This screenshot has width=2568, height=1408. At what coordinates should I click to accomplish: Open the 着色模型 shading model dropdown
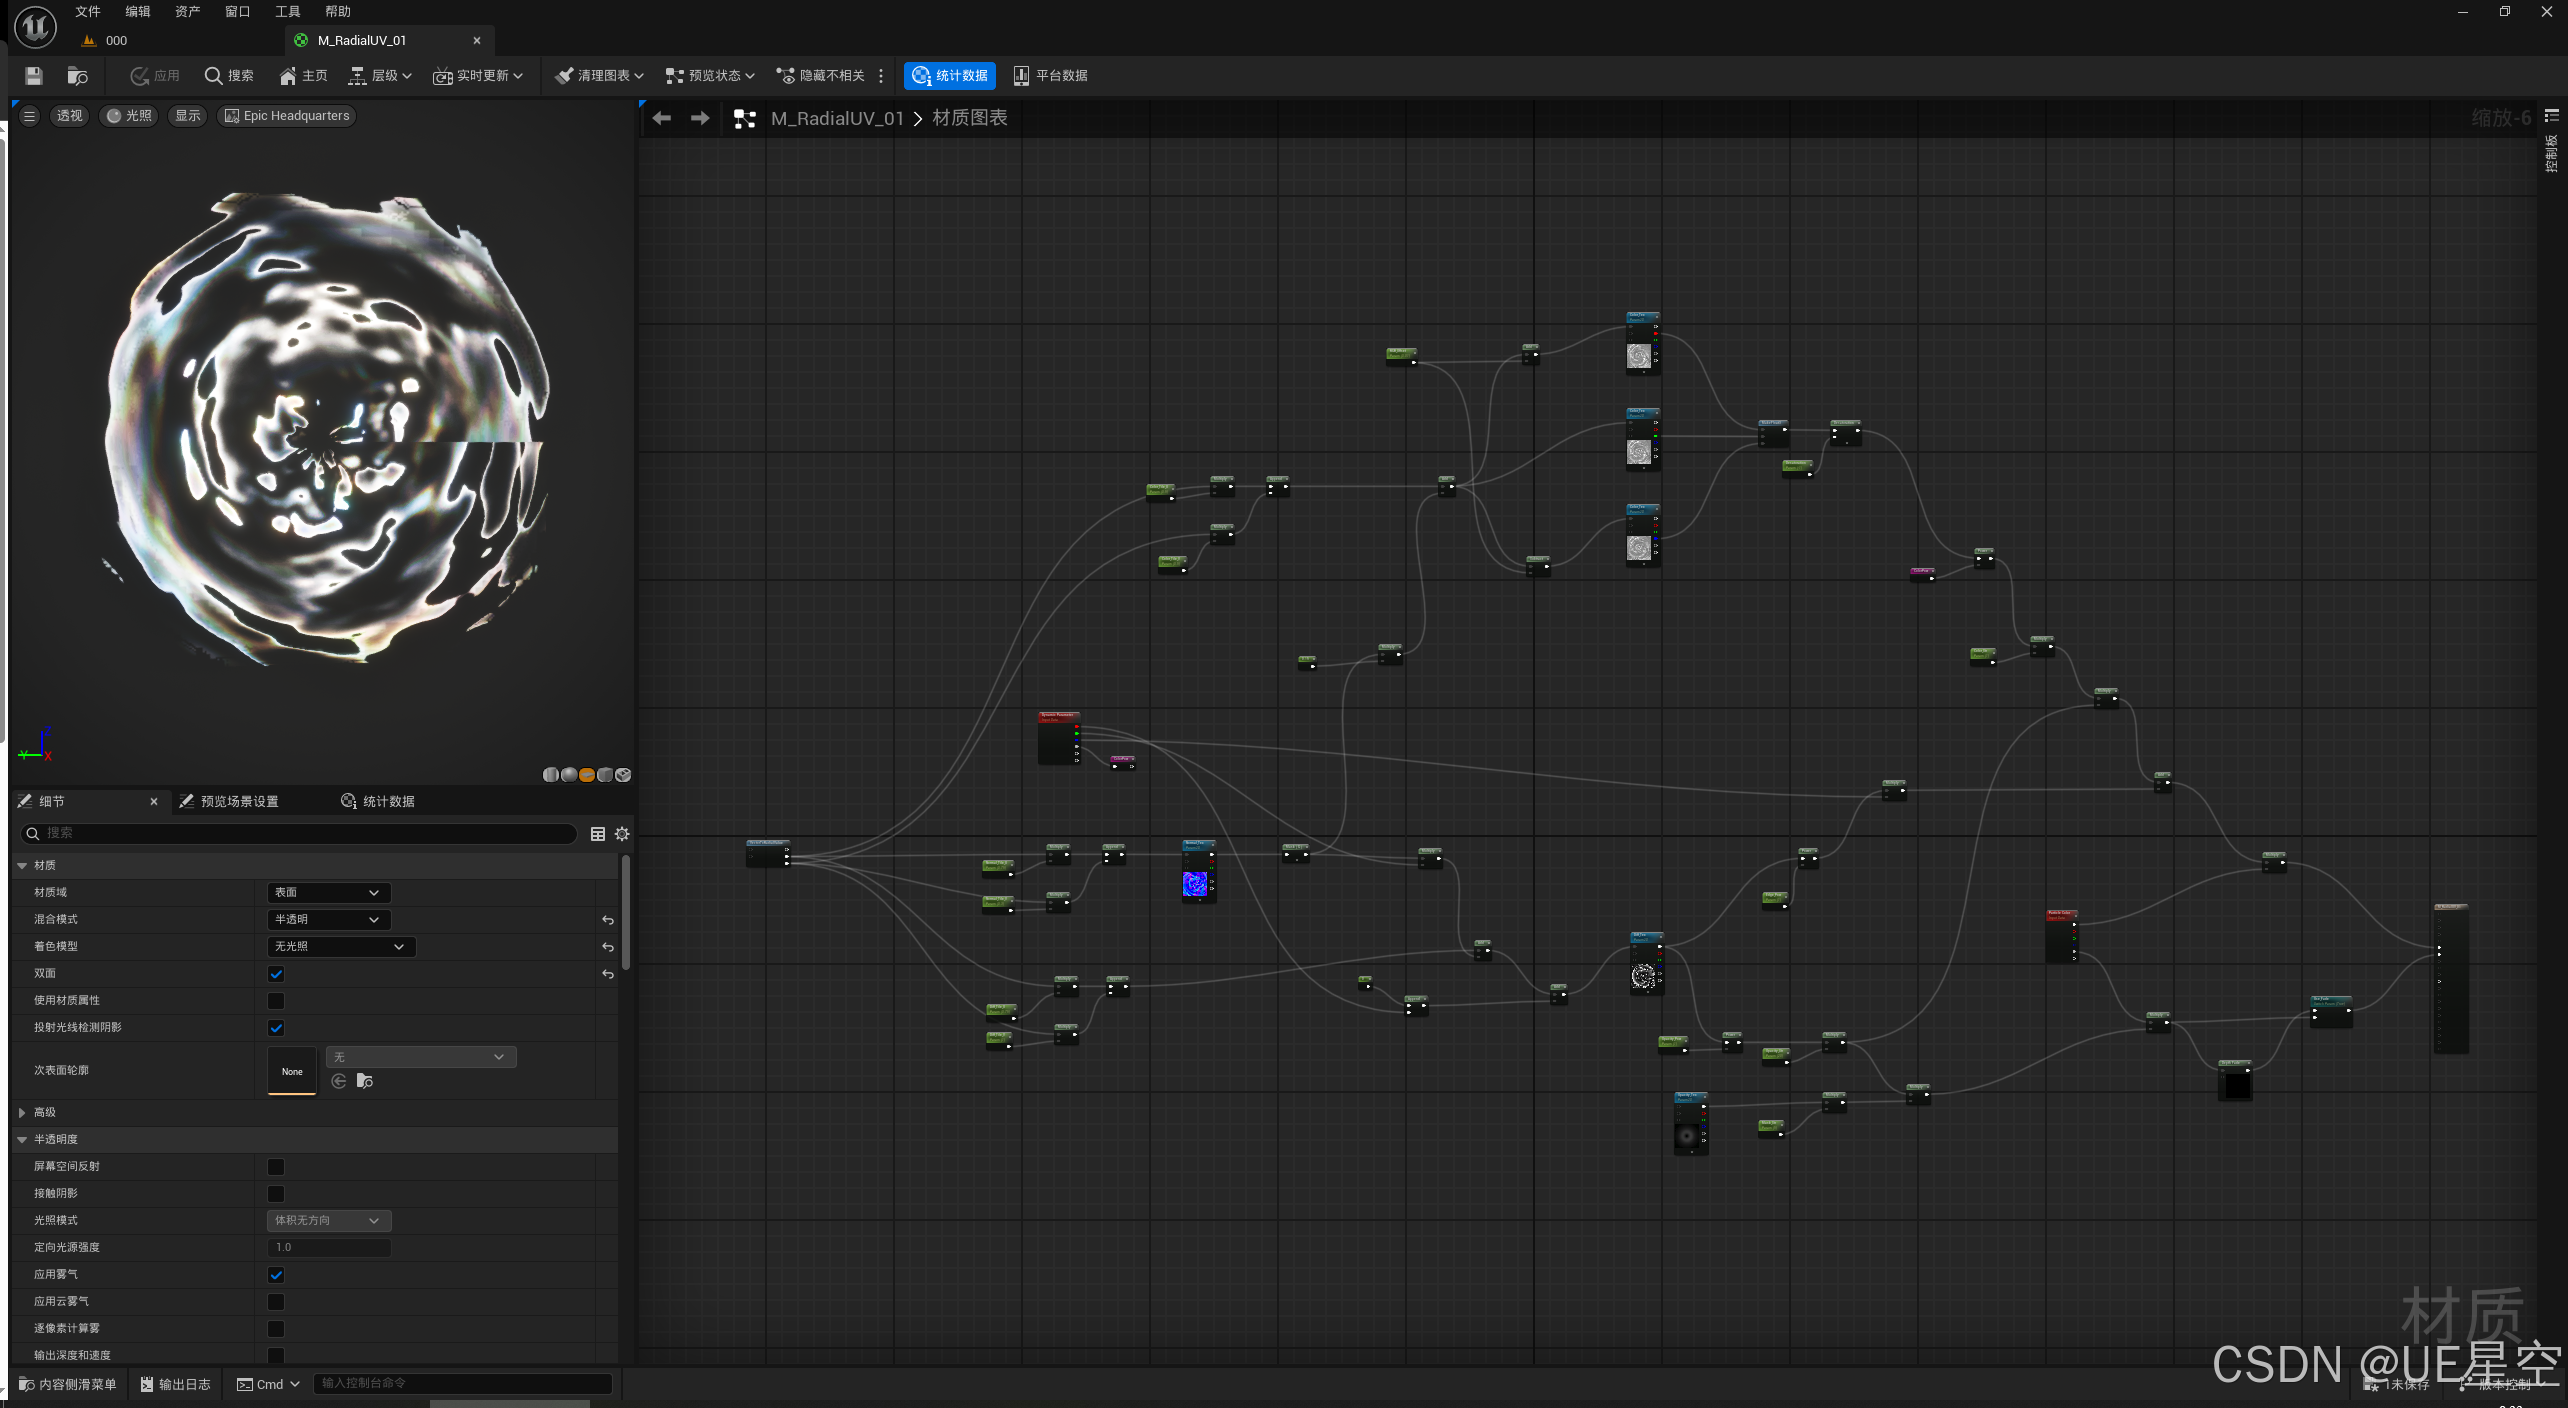tap(340, 947)
